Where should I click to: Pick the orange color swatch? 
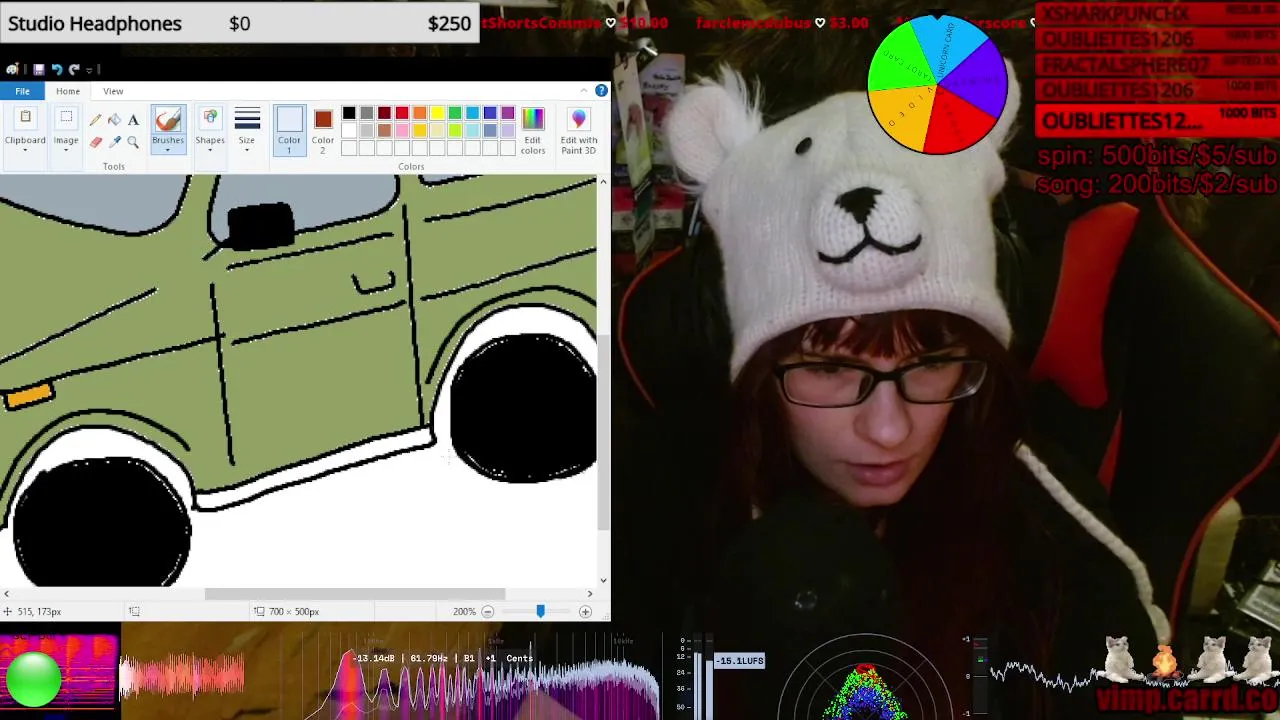pos(419,113)
